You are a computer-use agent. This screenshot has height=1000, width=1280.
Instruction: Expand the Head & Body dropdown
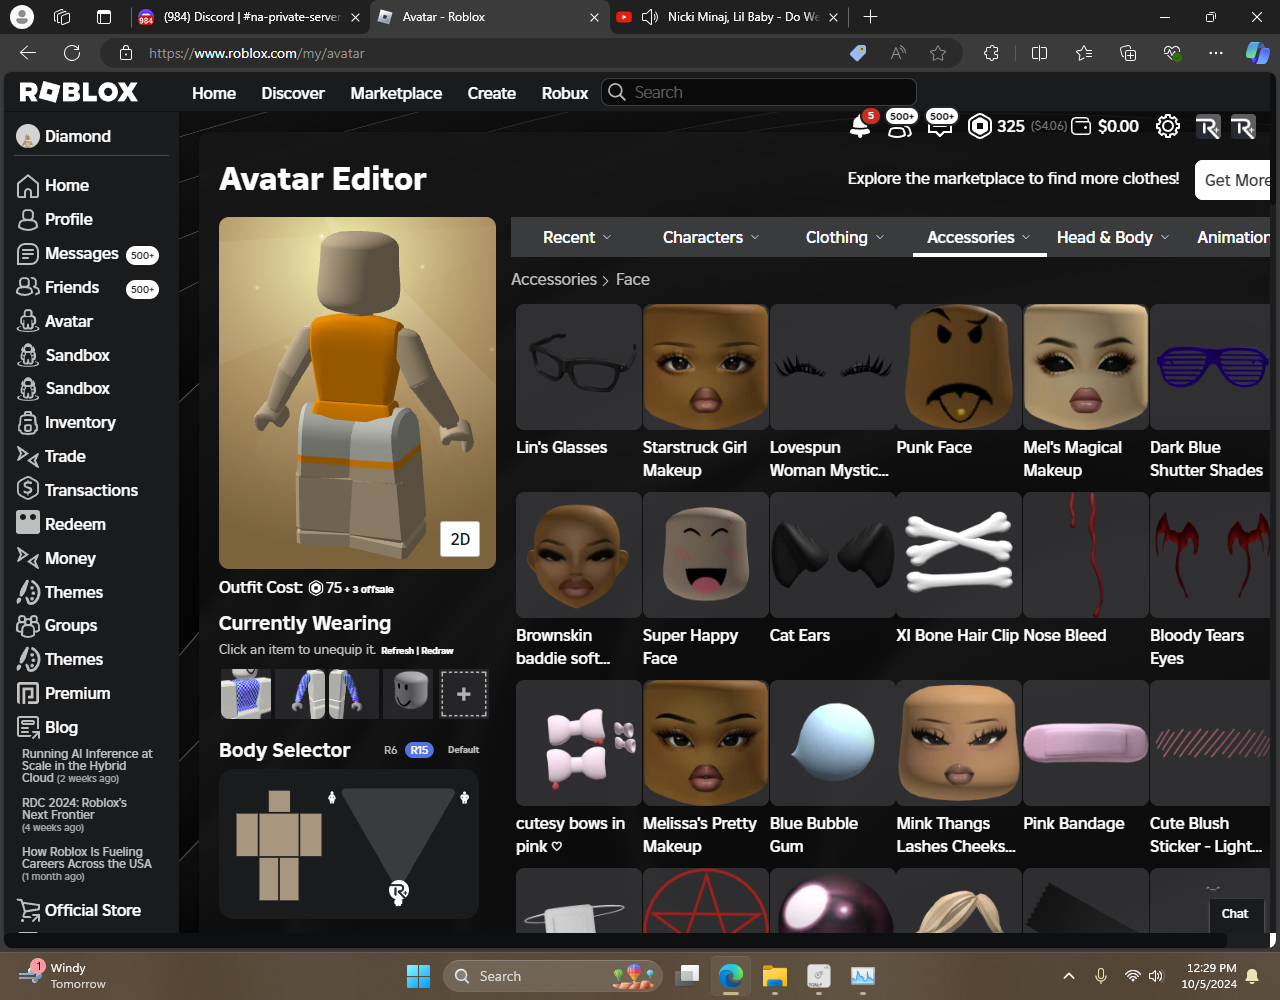click(x=1113, y=237)
